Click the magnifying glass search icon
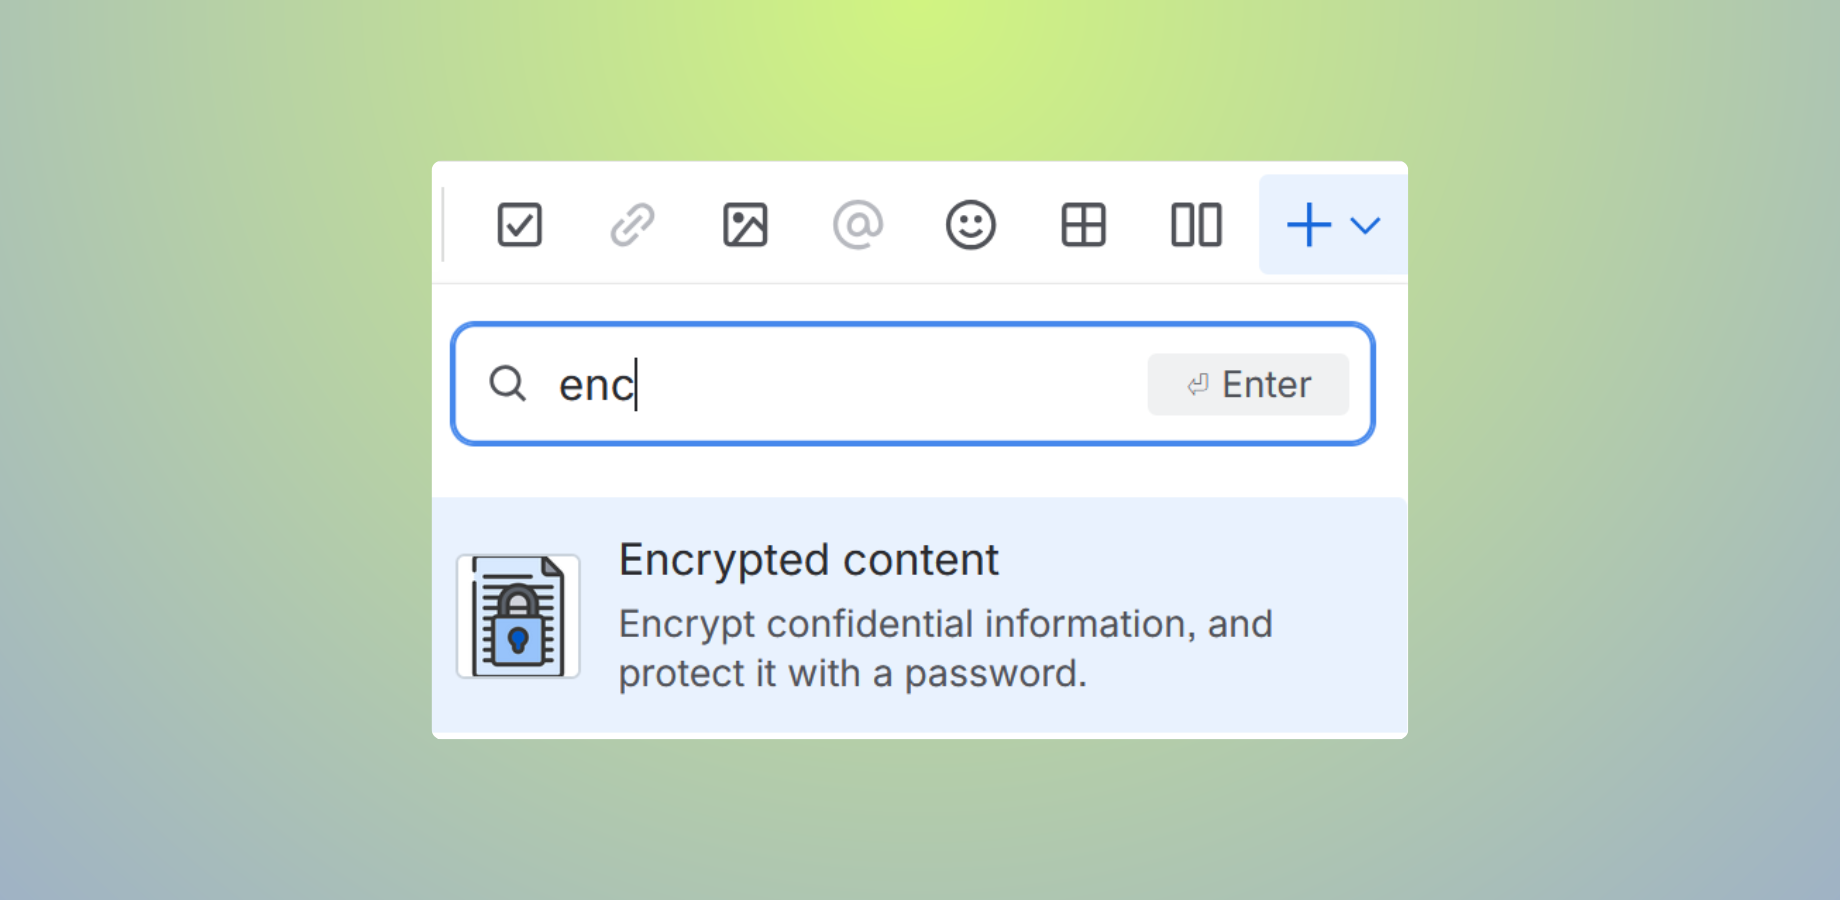 [x=509, y=384]
